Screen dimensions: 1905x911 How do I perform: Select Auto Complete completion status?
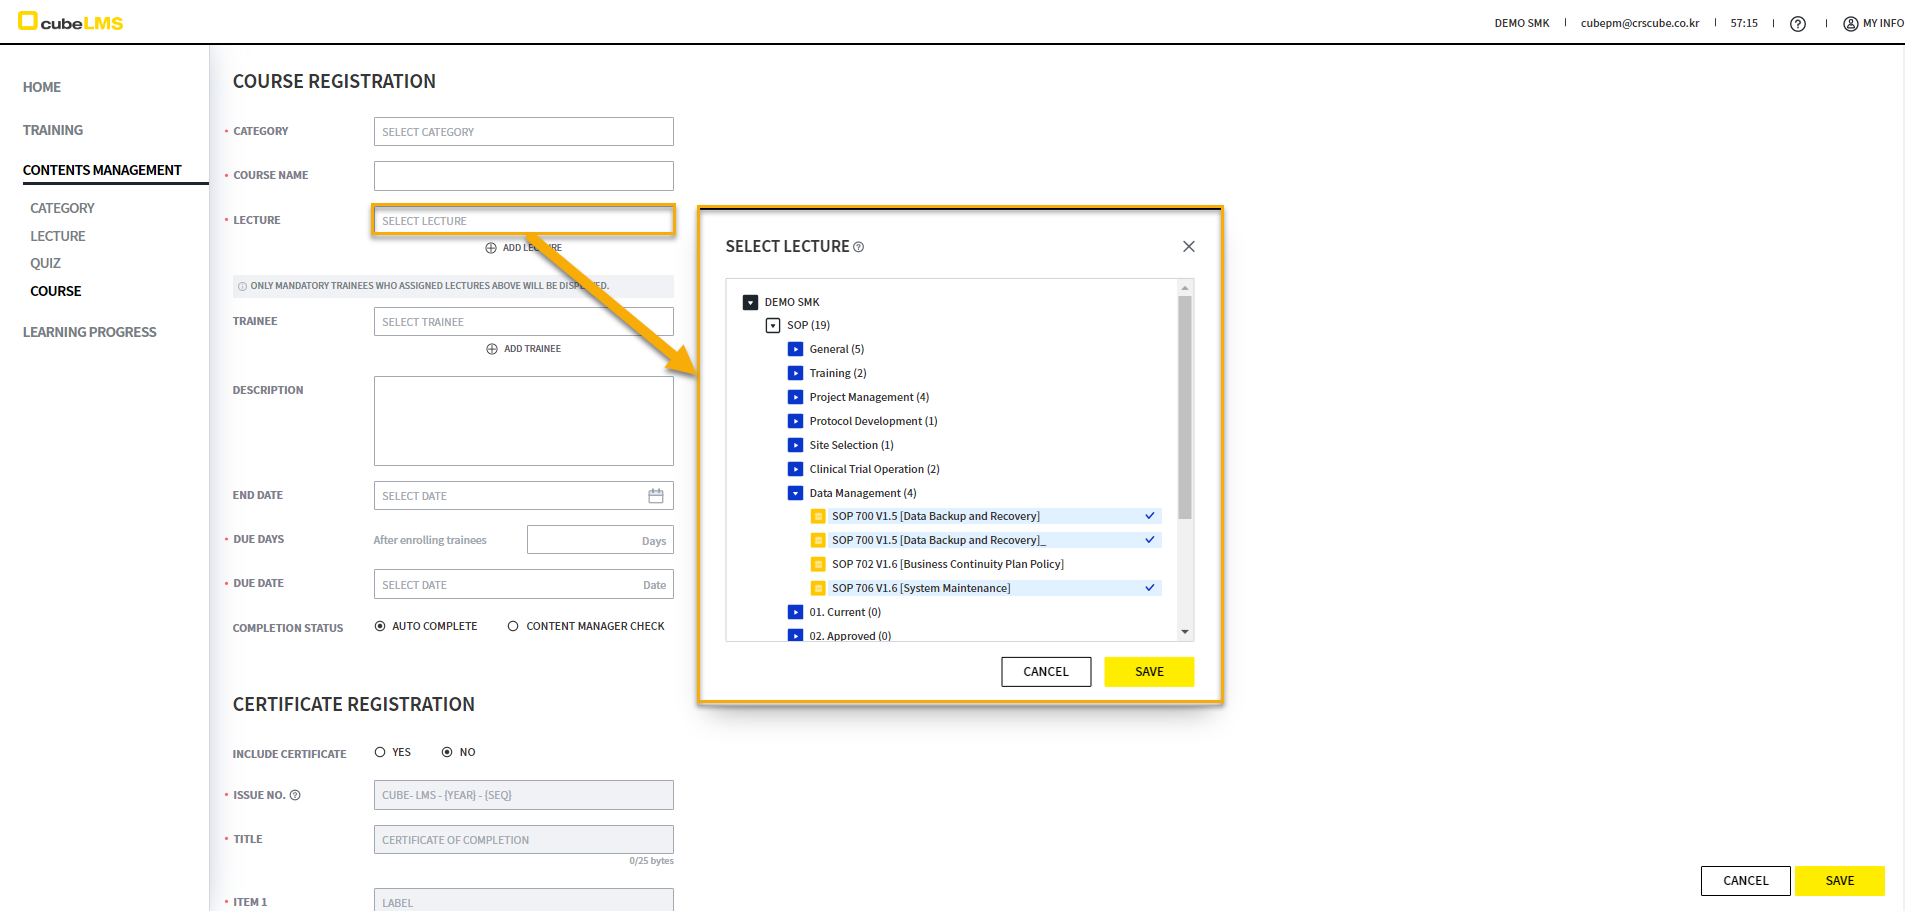pyautogui.click(x=380, y=627)
